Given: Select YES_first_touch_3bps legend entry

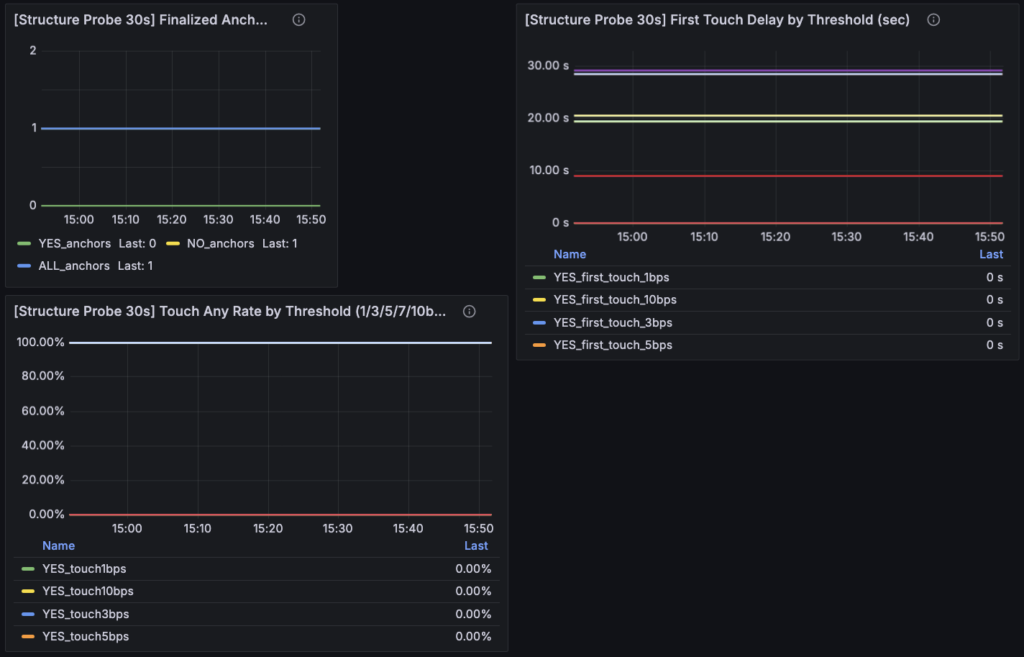Looking at the screenshot, I should (x=612, y=323).
